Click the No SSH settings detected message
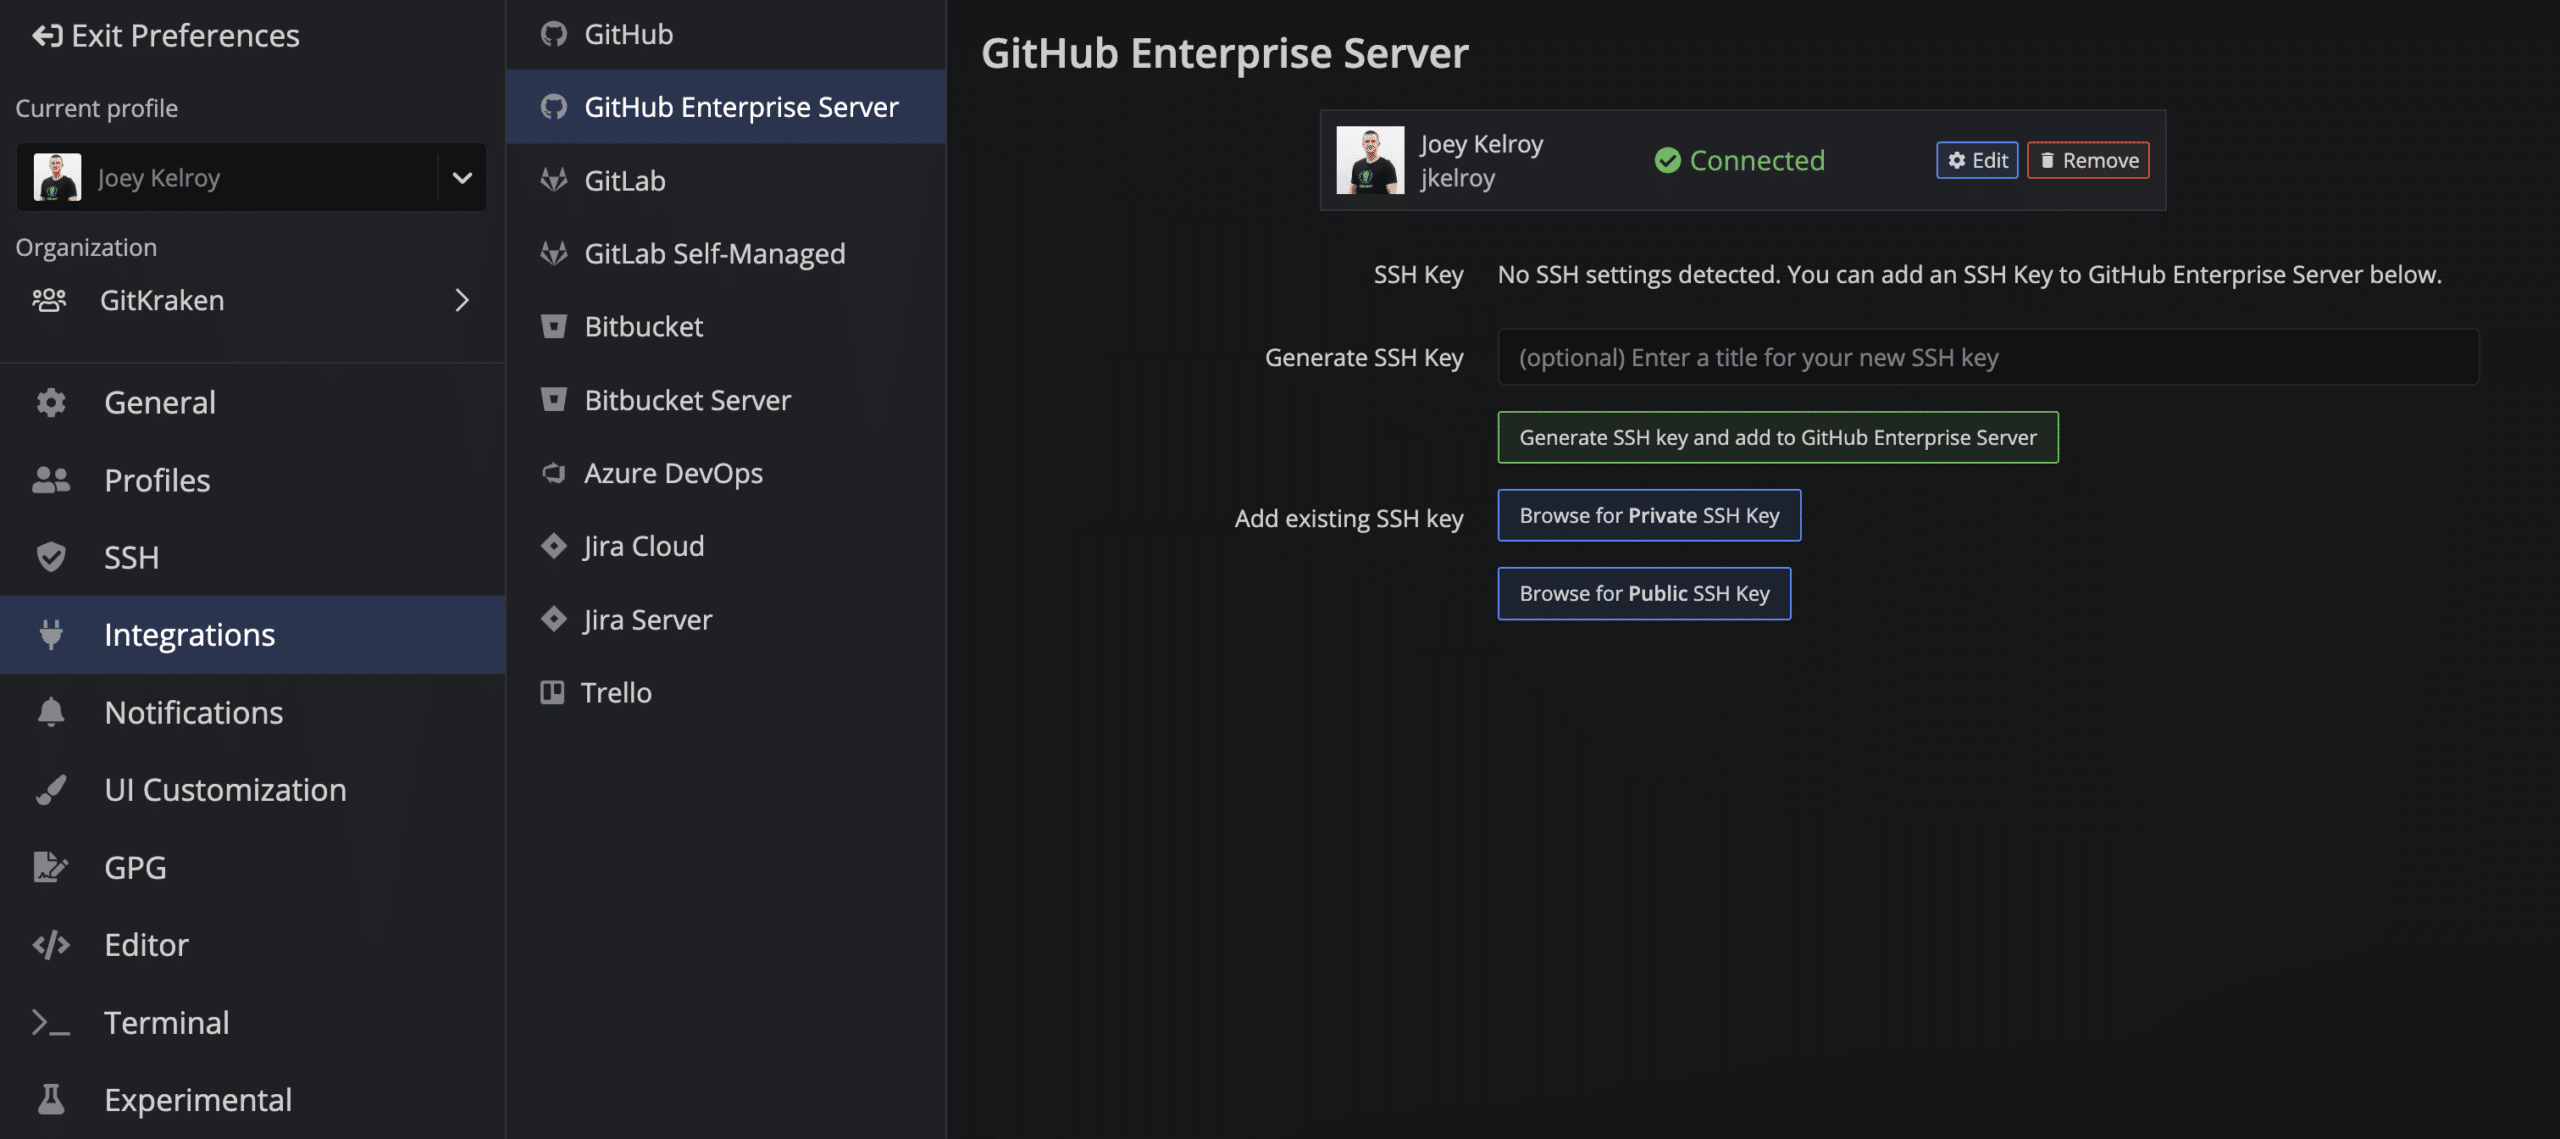This screenshot has height=1139, width=2560. [x=1970, y=274]
